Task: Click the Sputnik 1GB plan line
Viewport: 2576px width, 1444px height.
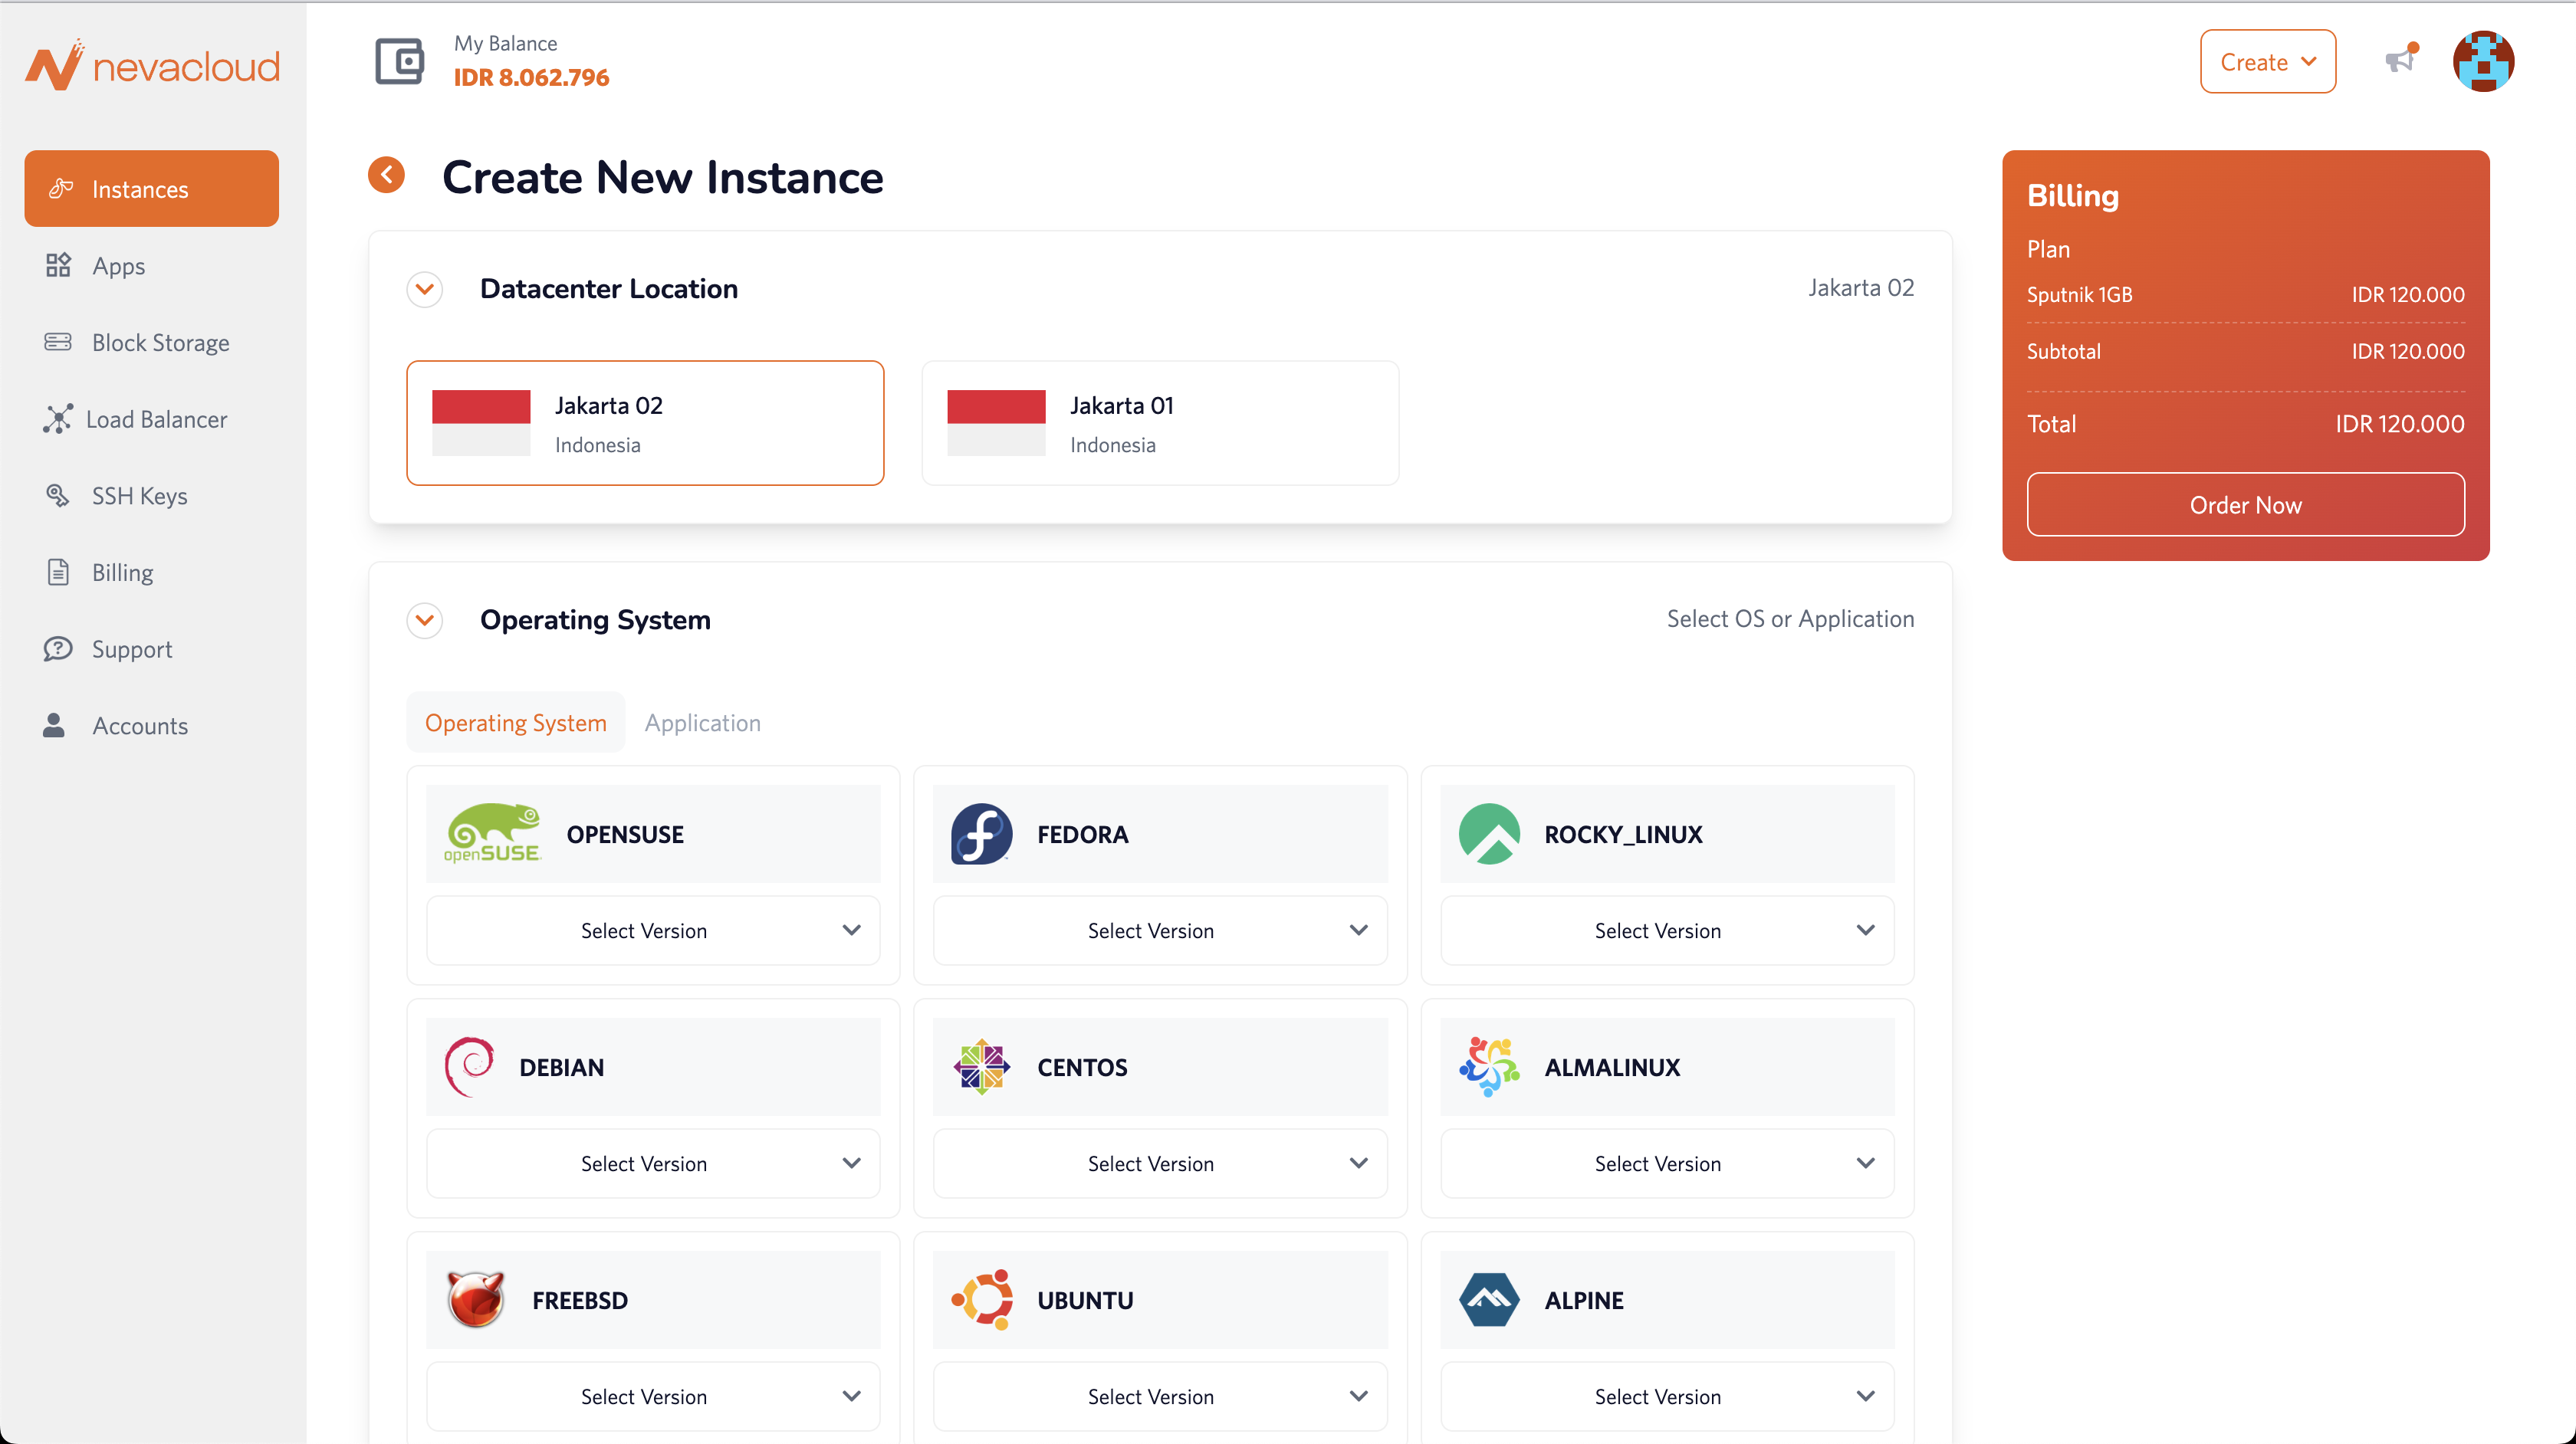Action: pyautogui.click(x=2245, y=294)
